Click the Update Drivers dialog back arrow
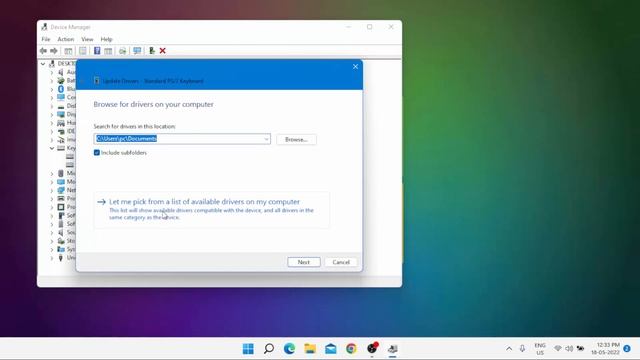Screen dimensions: 640x360 click(x=83, y=81)
